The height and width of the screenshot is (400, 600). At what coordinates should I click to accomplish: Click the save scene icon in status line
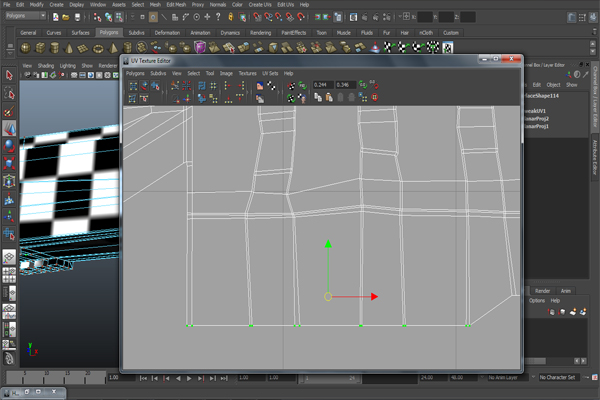(x=77, y=17)
